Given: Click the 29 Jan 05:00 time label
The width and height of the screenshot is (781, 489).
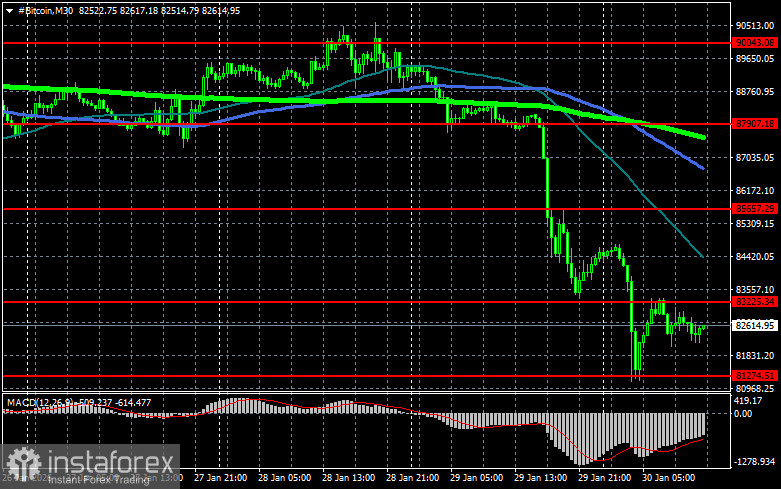Looking at the screenshot, I should pyautogui.click(x=477, y=478).
